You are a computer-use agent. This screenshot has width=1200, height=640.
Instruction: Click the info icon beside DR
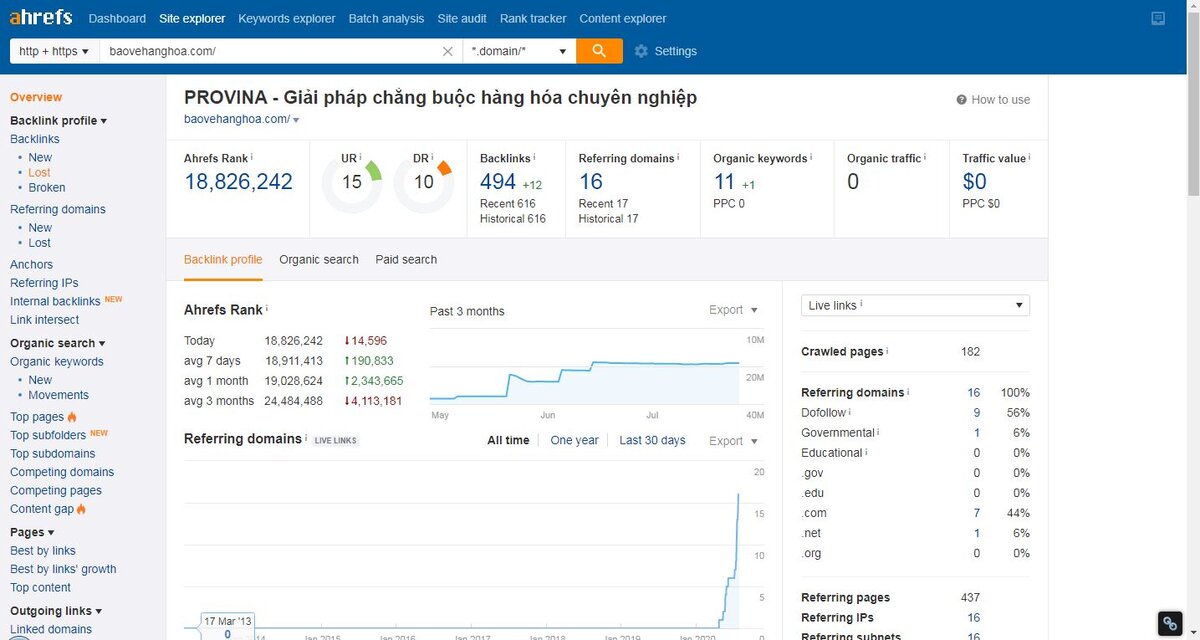tap(432, 157)
